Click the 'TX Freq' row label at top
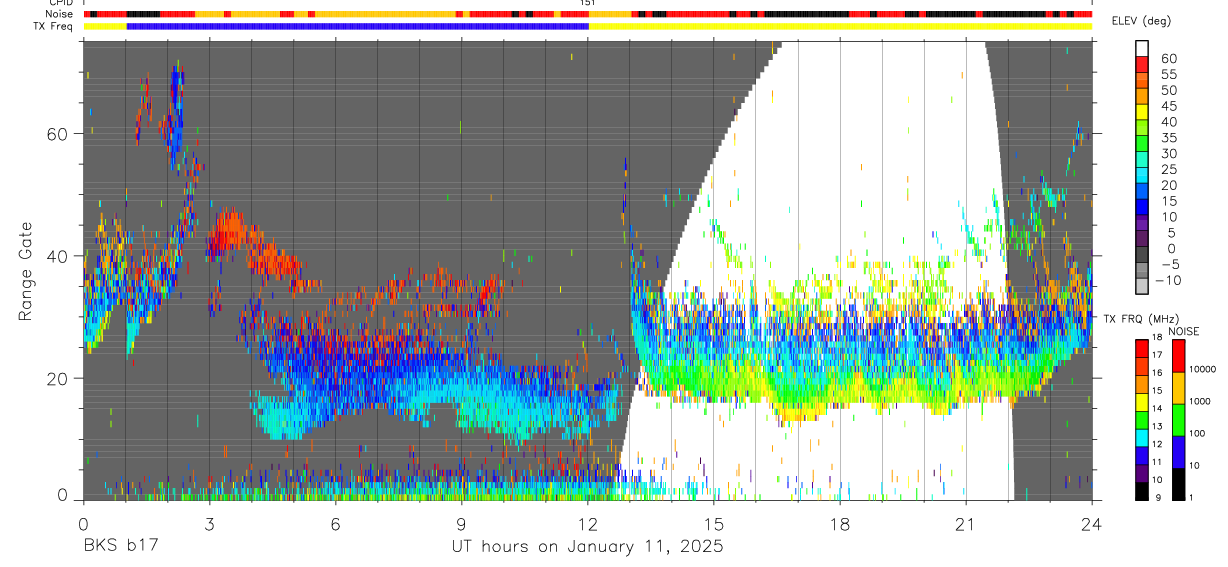This screenshot has width=1228, height=567. click(54, 26)
